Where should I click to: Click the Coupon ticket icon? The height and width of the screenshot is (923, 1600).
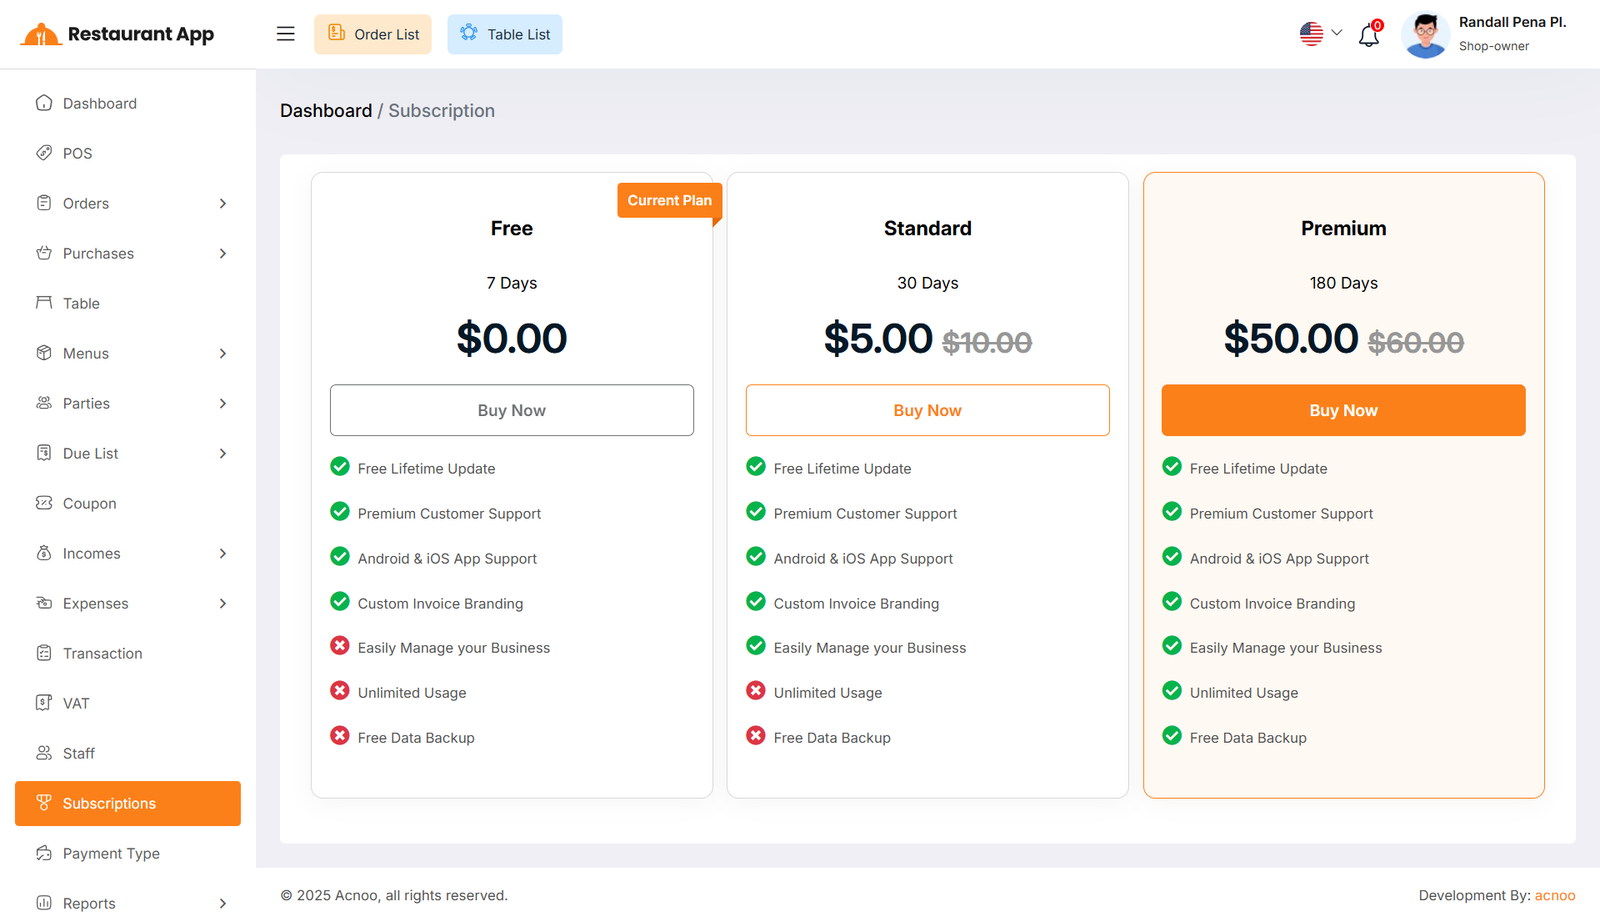coord(44,503)
